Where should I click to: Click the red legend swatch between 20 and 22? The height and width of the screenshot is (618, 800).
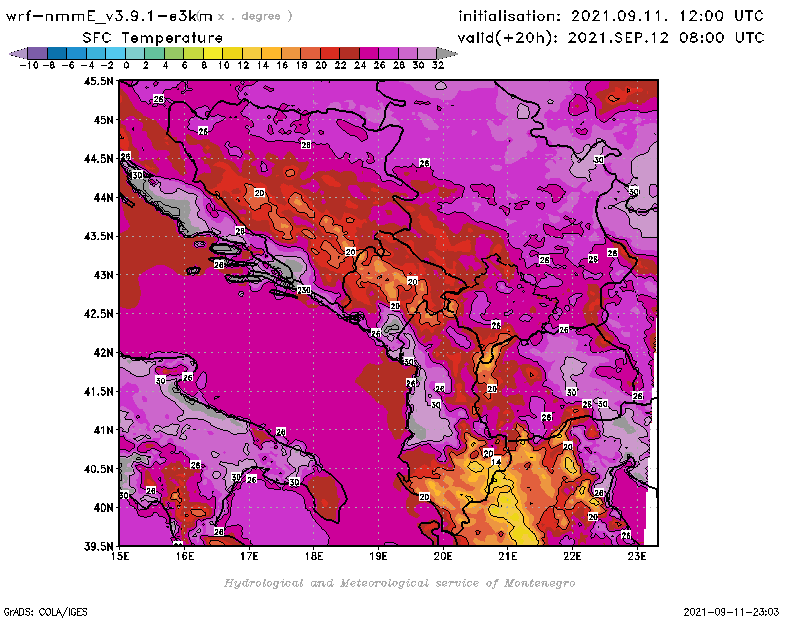[x=330, y=53]
